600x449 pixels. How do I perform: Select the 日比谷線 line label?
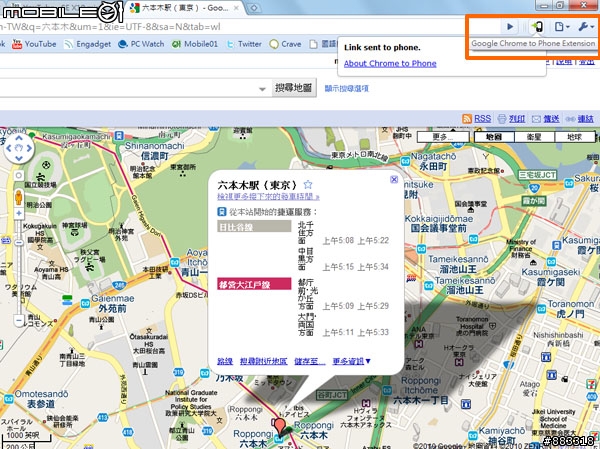[254, 227]
